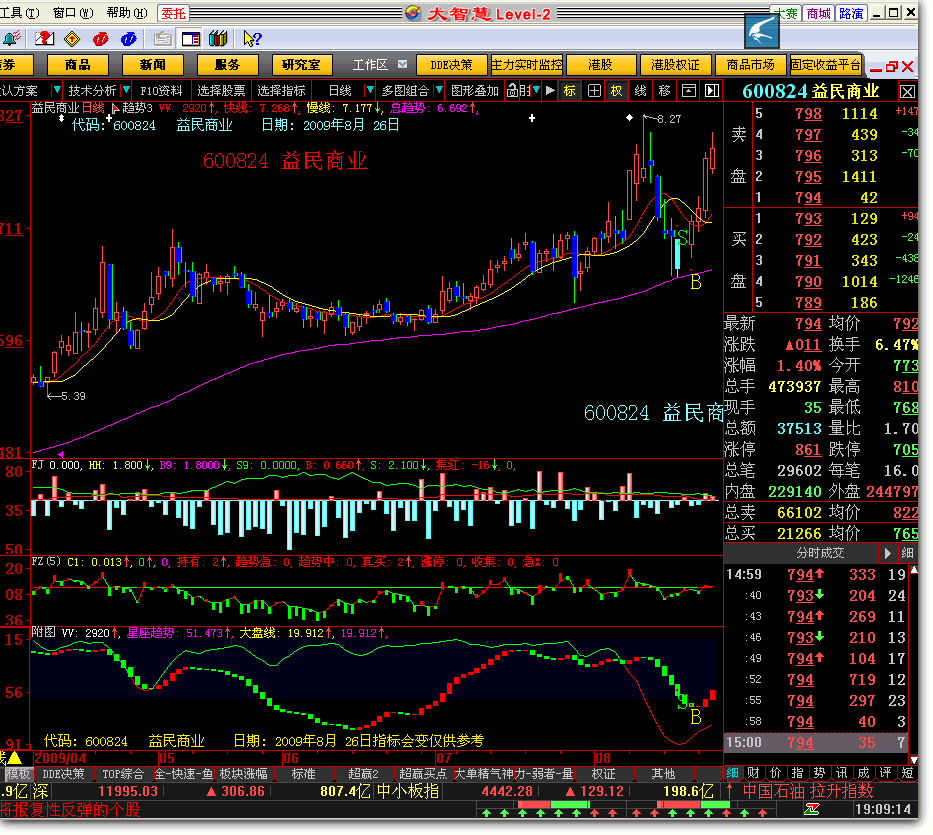Expand the 工作区 dropdown arrow
This screenshot has height=835, width=933.
403,64
